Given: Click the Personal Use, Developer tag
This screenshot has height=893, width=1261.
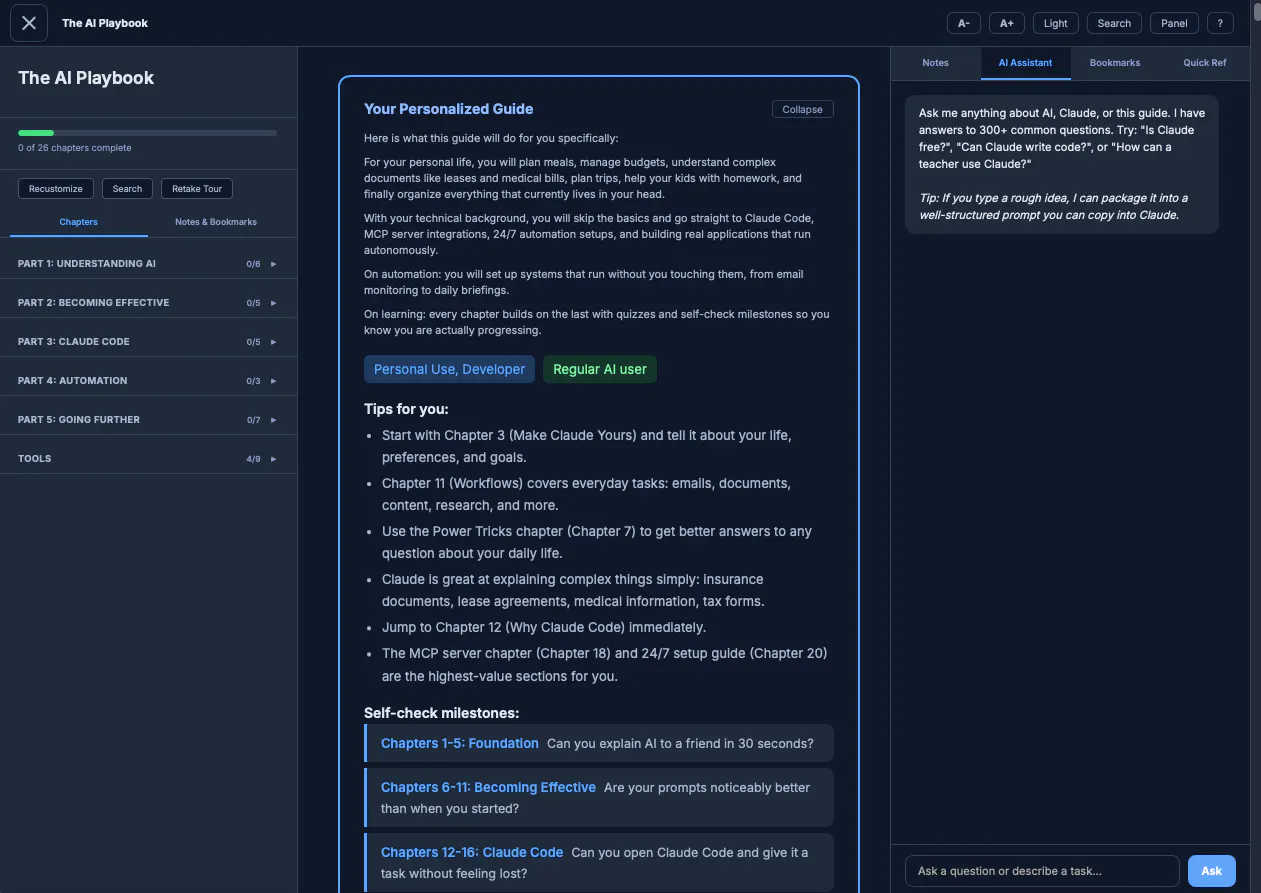Looking at the screenshot, I should (x=449, y=369).
